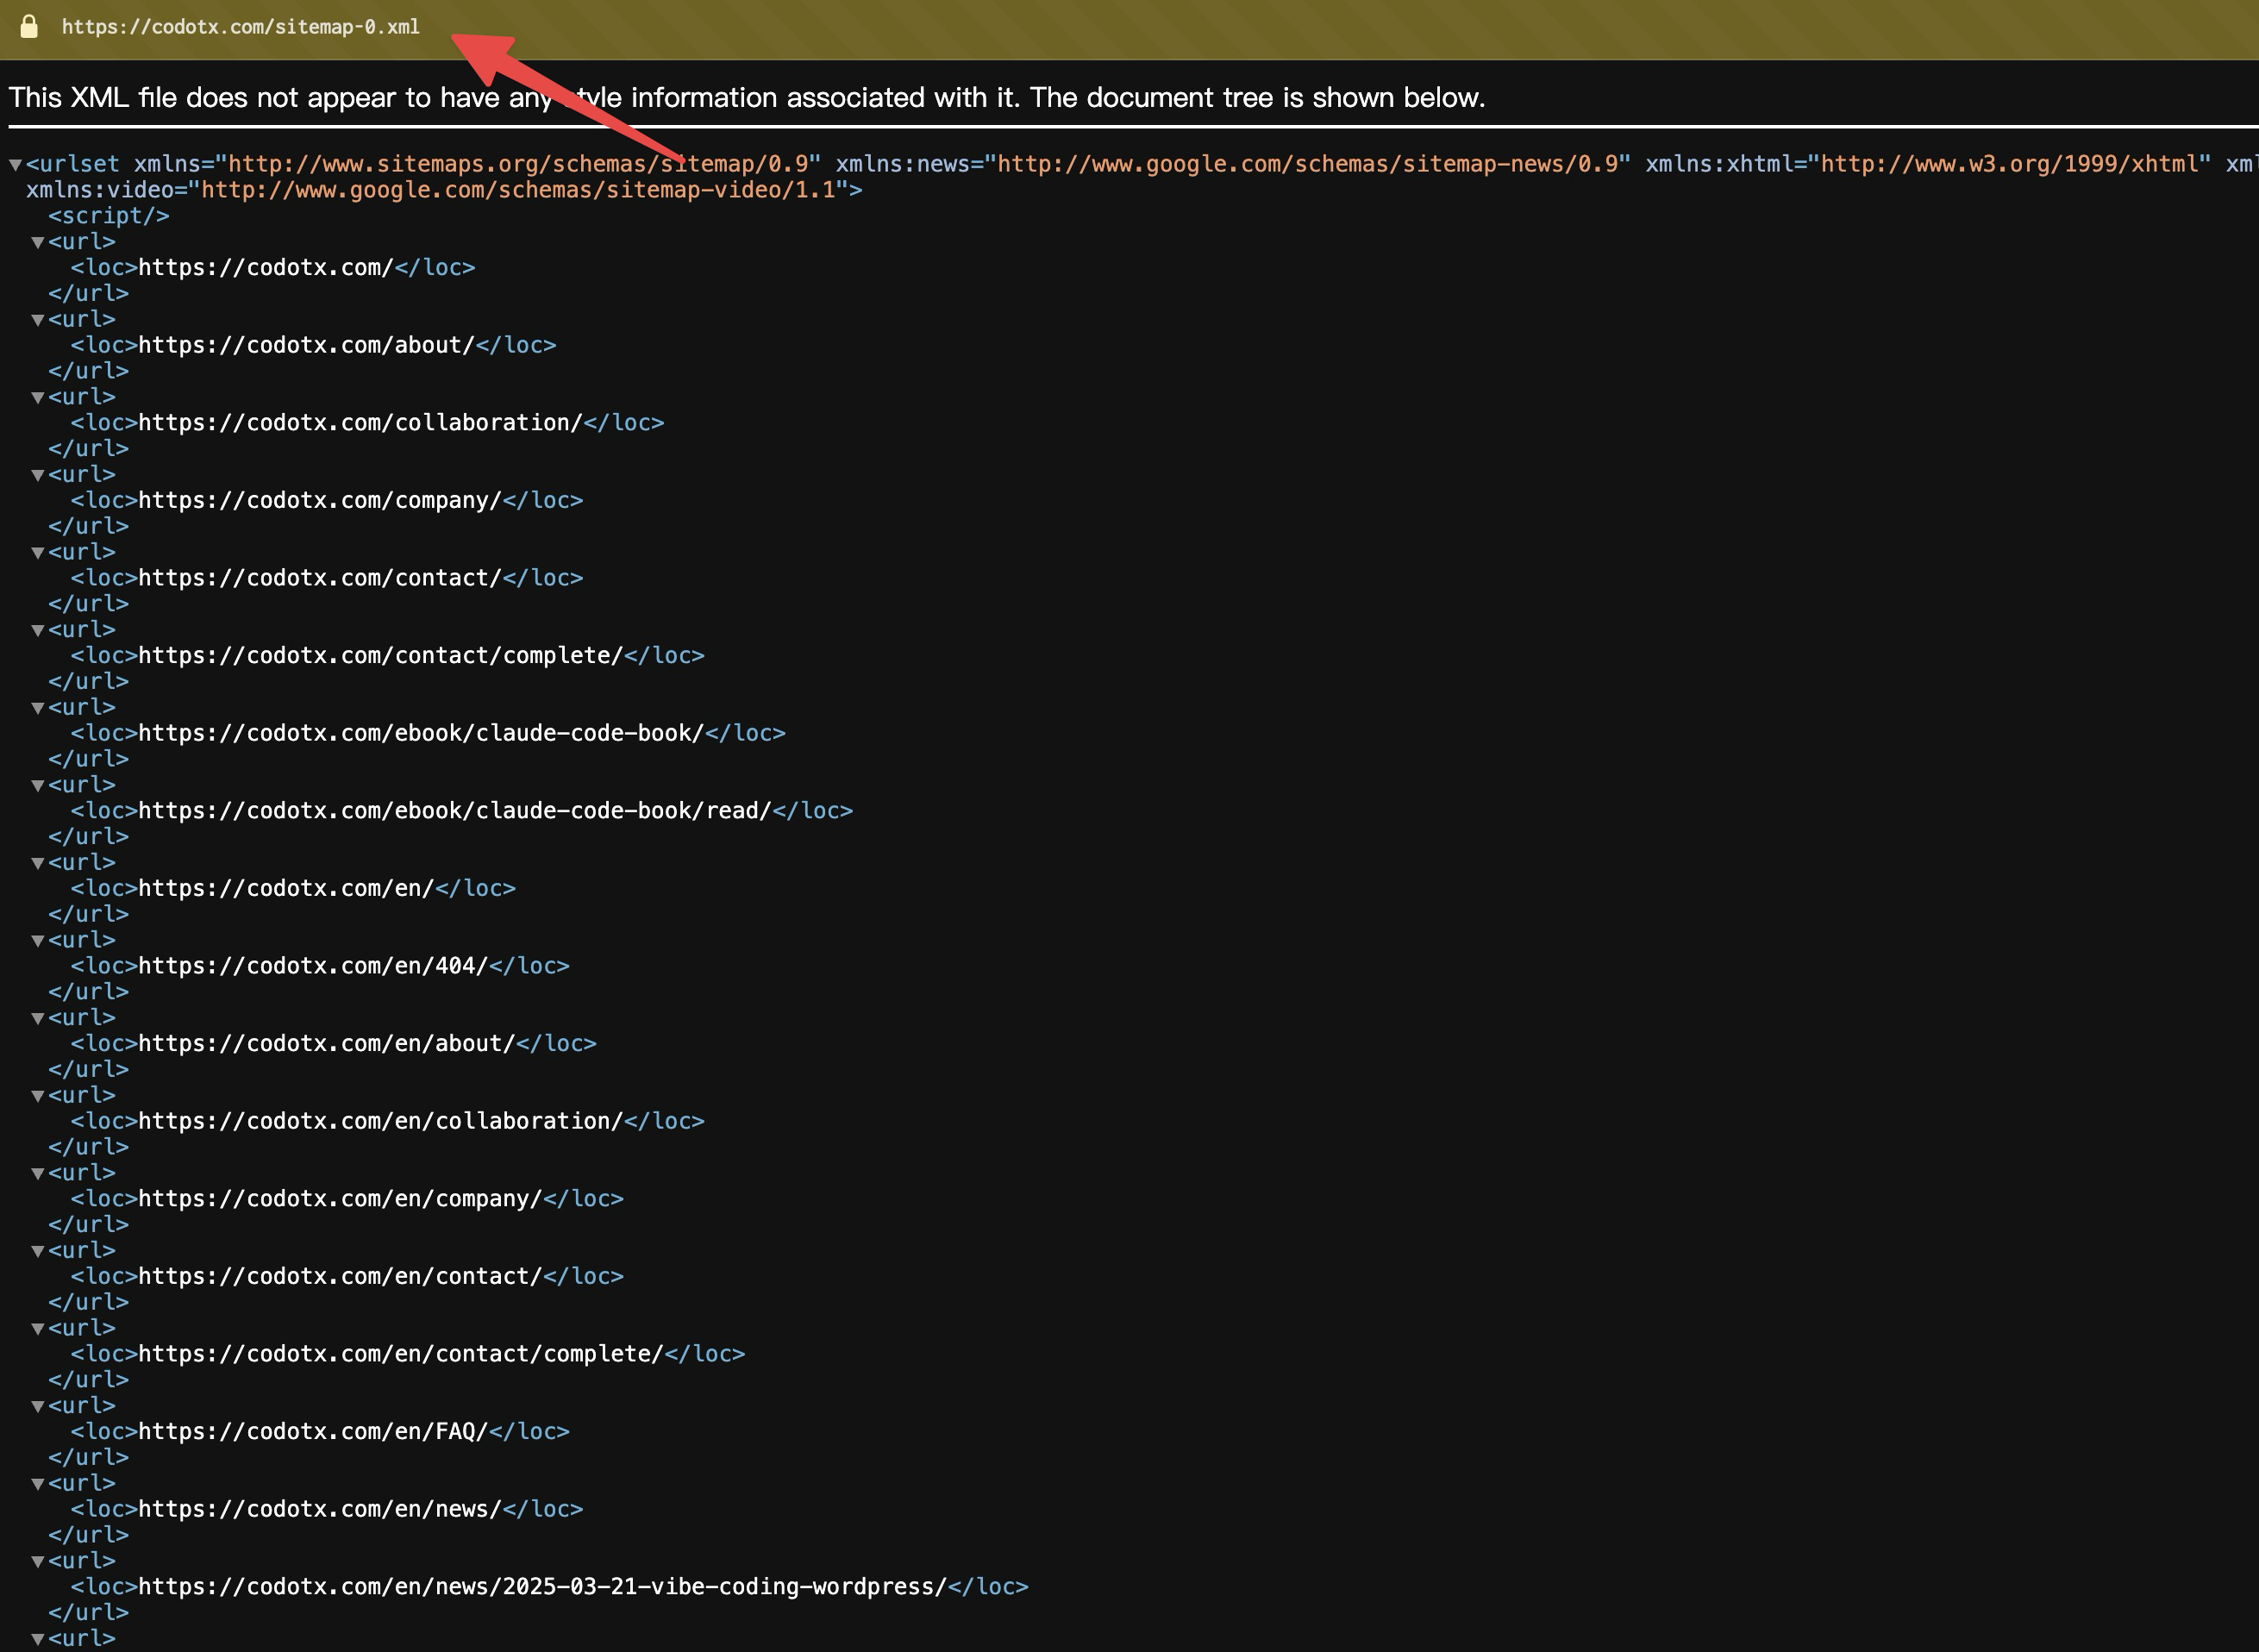Collapse the url entry containing /about/
The width and height of the screenshot is (2259, 1652).
coord(38,320)
